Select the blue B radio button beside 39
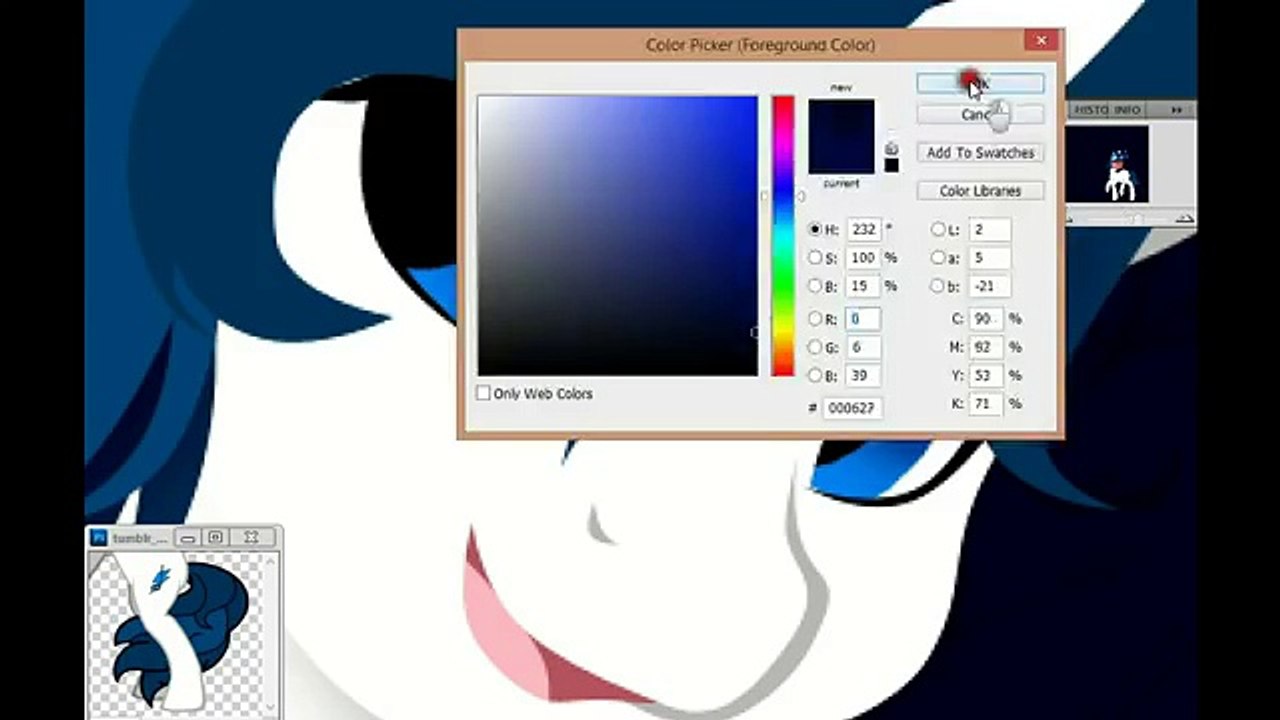Screen dimensions: 1280x720 click(x=815, y=376)
